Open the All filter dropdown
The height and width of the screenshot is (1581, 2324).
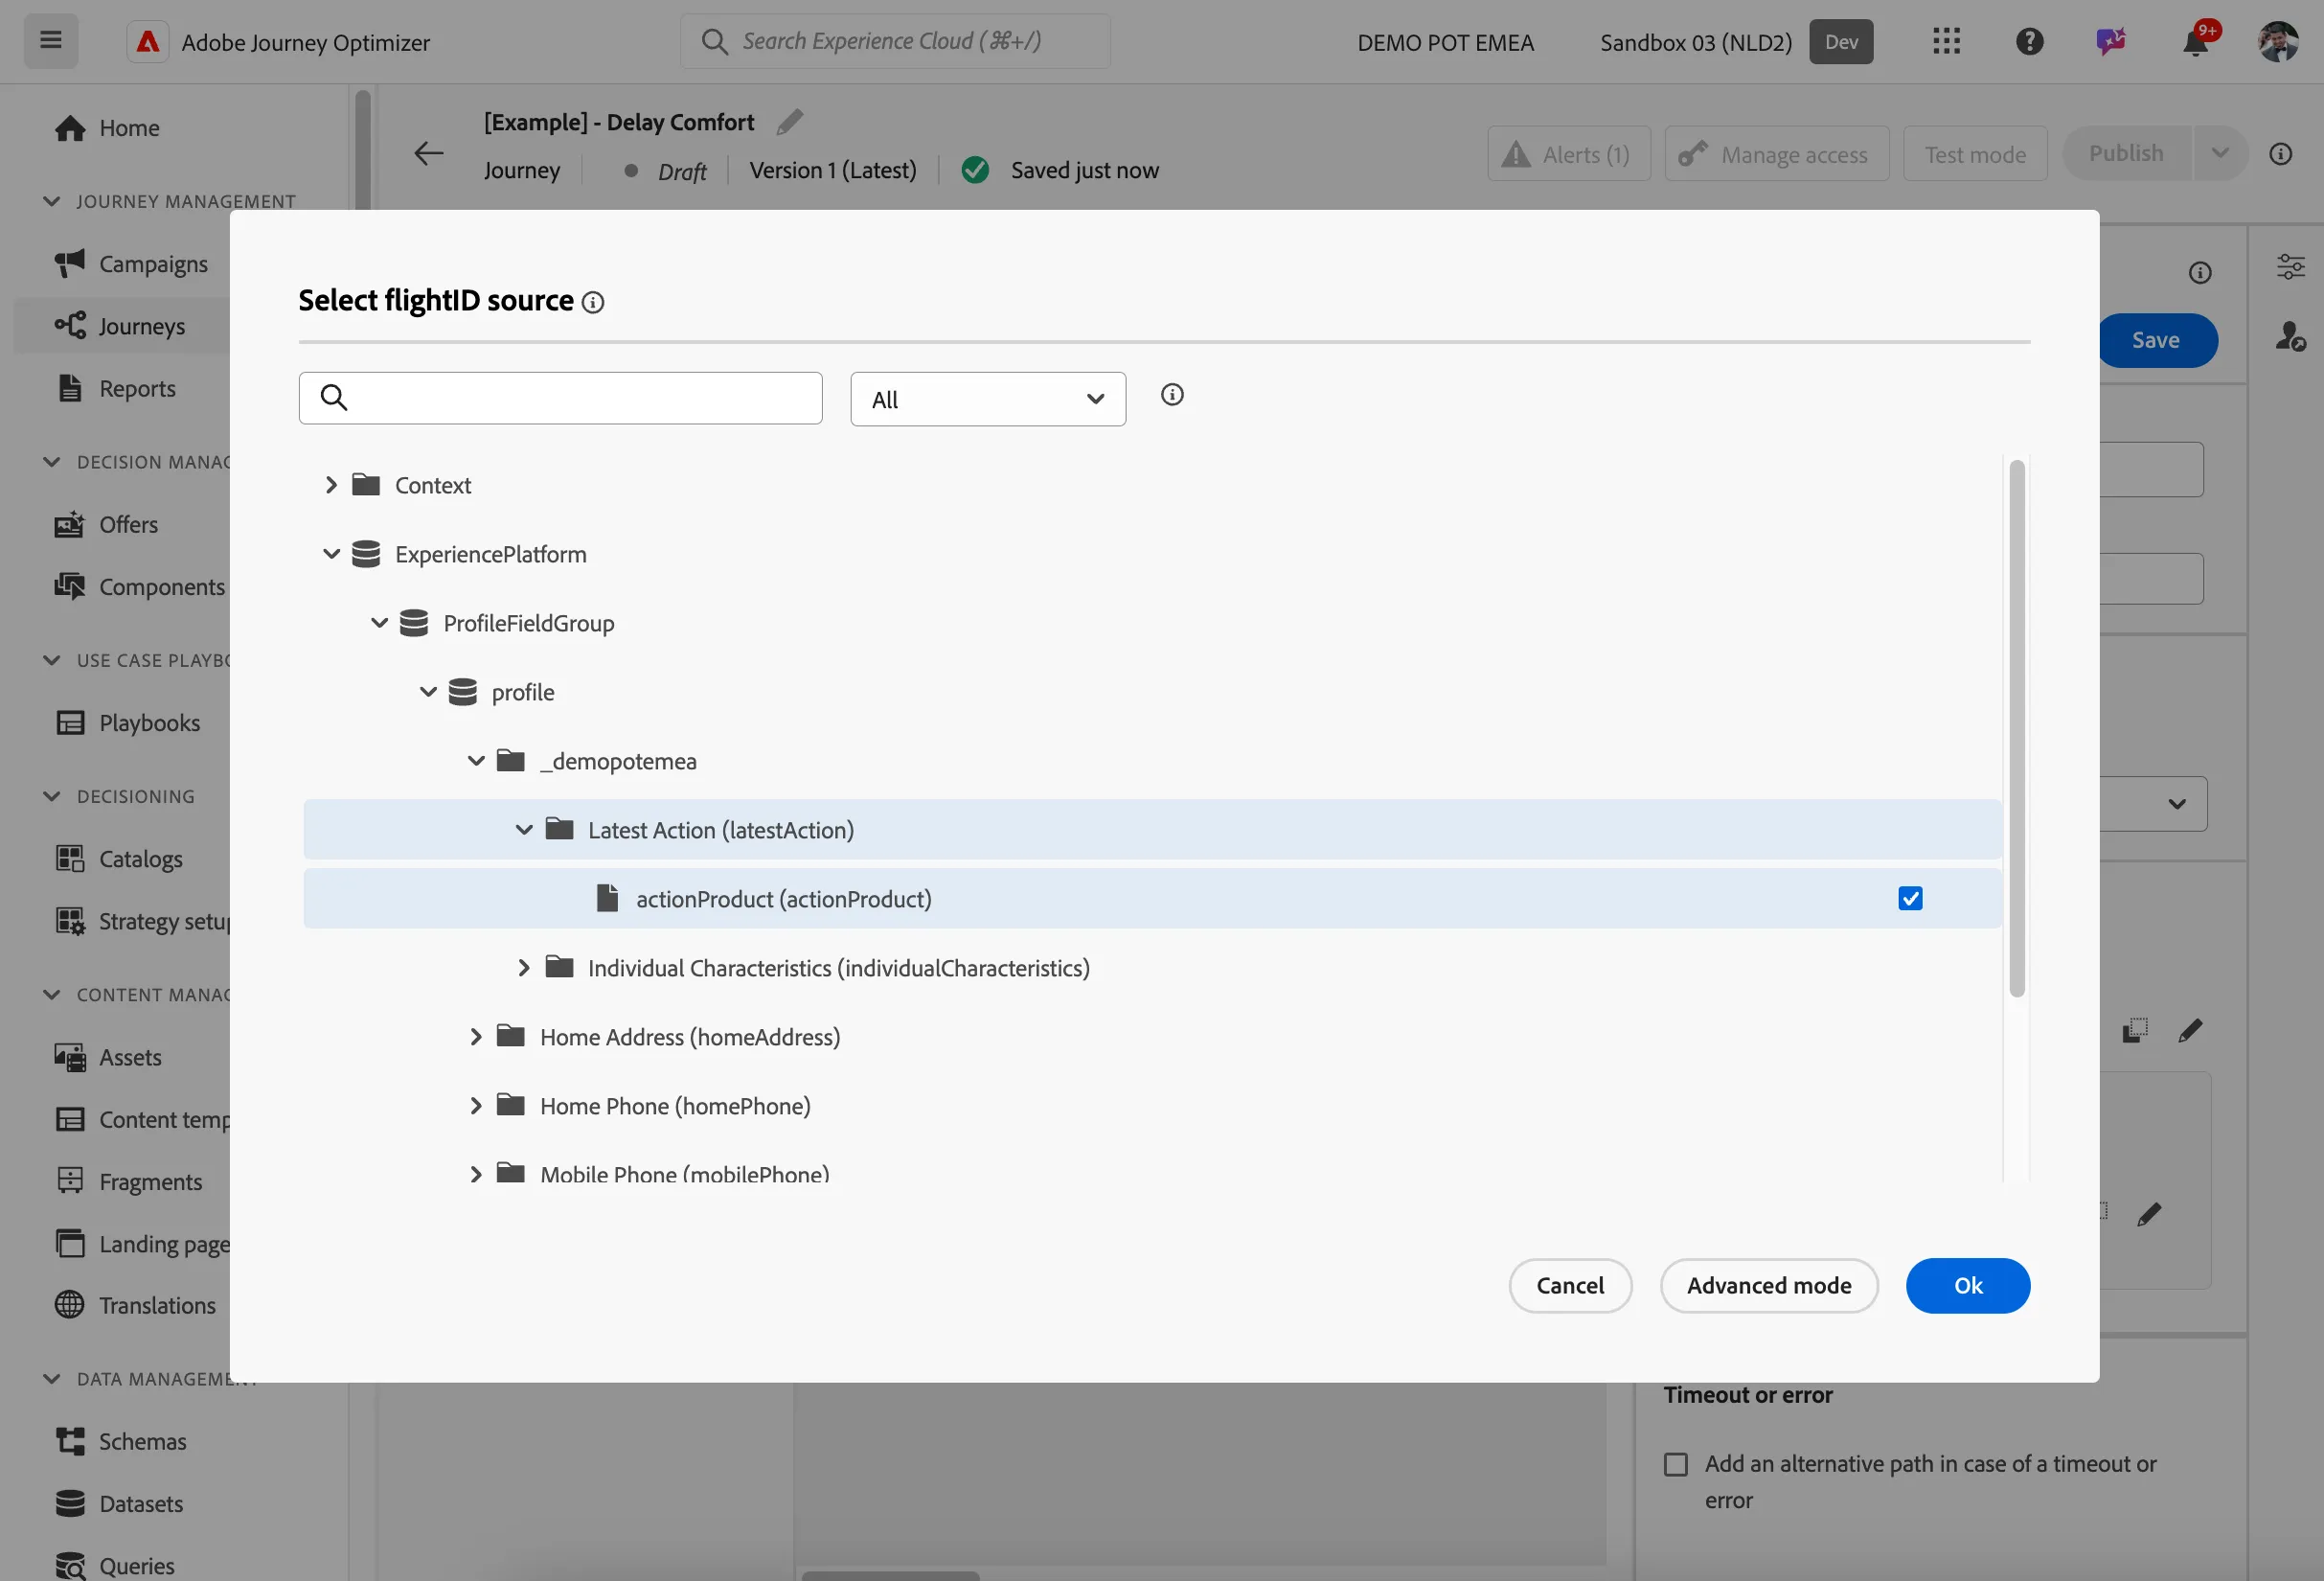point(988,399)
